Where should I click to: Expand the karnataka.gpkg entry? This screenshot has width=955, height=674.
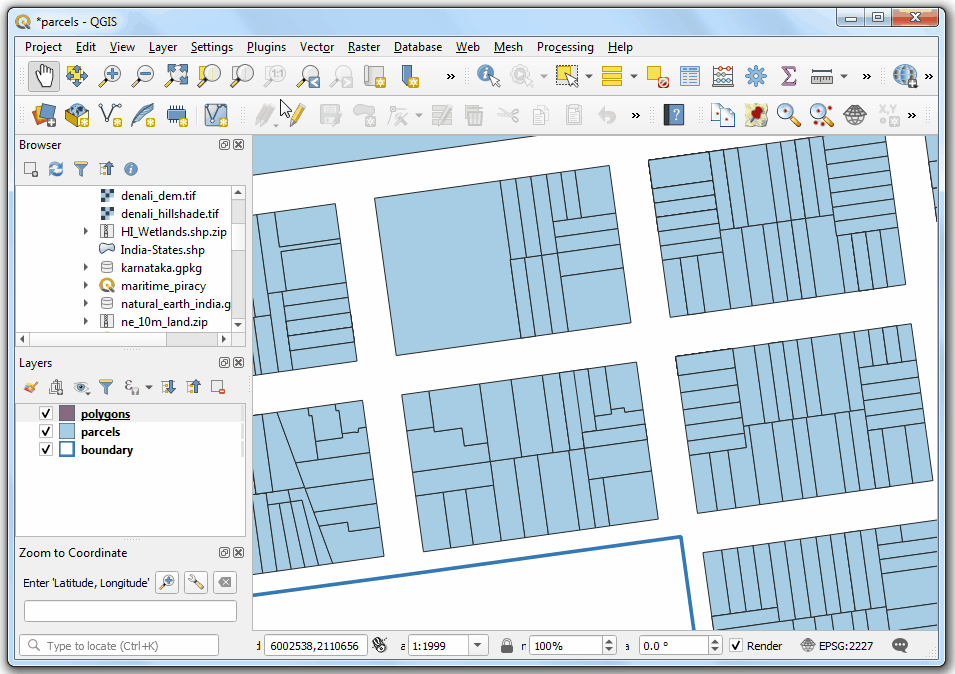point(85,266)
